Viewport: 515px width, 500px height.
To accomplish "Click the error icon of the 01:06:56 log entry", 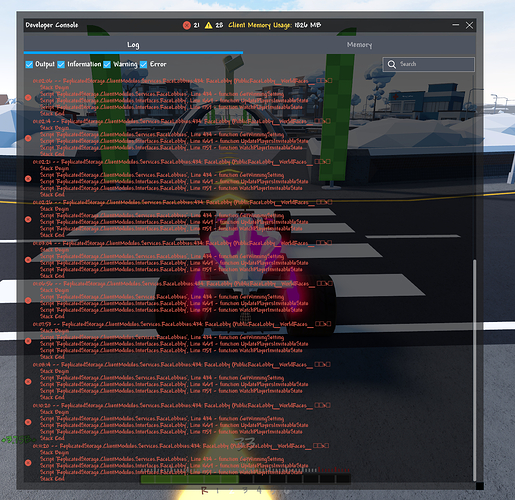I will pos(28,300).
